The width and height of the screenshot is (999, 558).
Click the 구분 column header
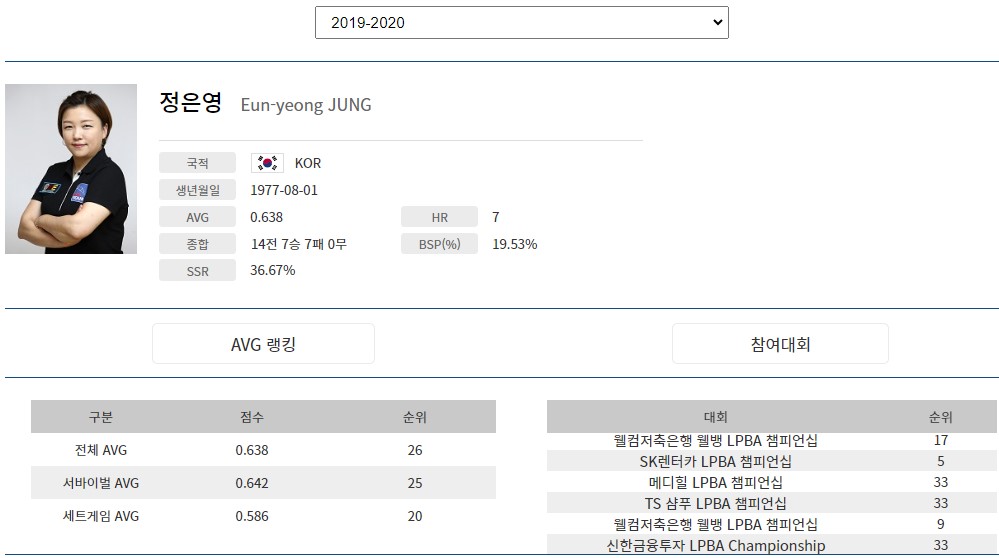pos(101,417)
